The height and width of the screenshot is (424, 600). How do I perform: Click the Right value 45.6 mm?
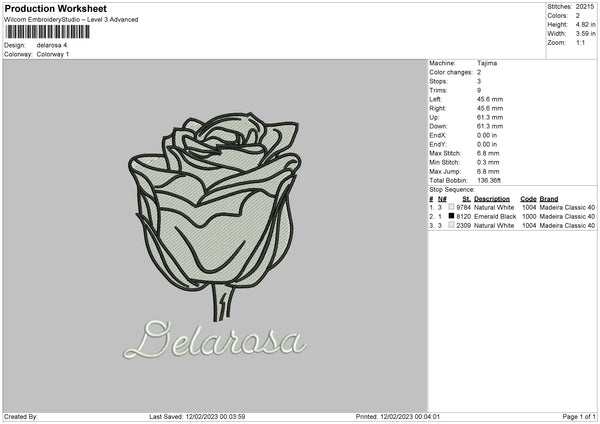point(490,108)
